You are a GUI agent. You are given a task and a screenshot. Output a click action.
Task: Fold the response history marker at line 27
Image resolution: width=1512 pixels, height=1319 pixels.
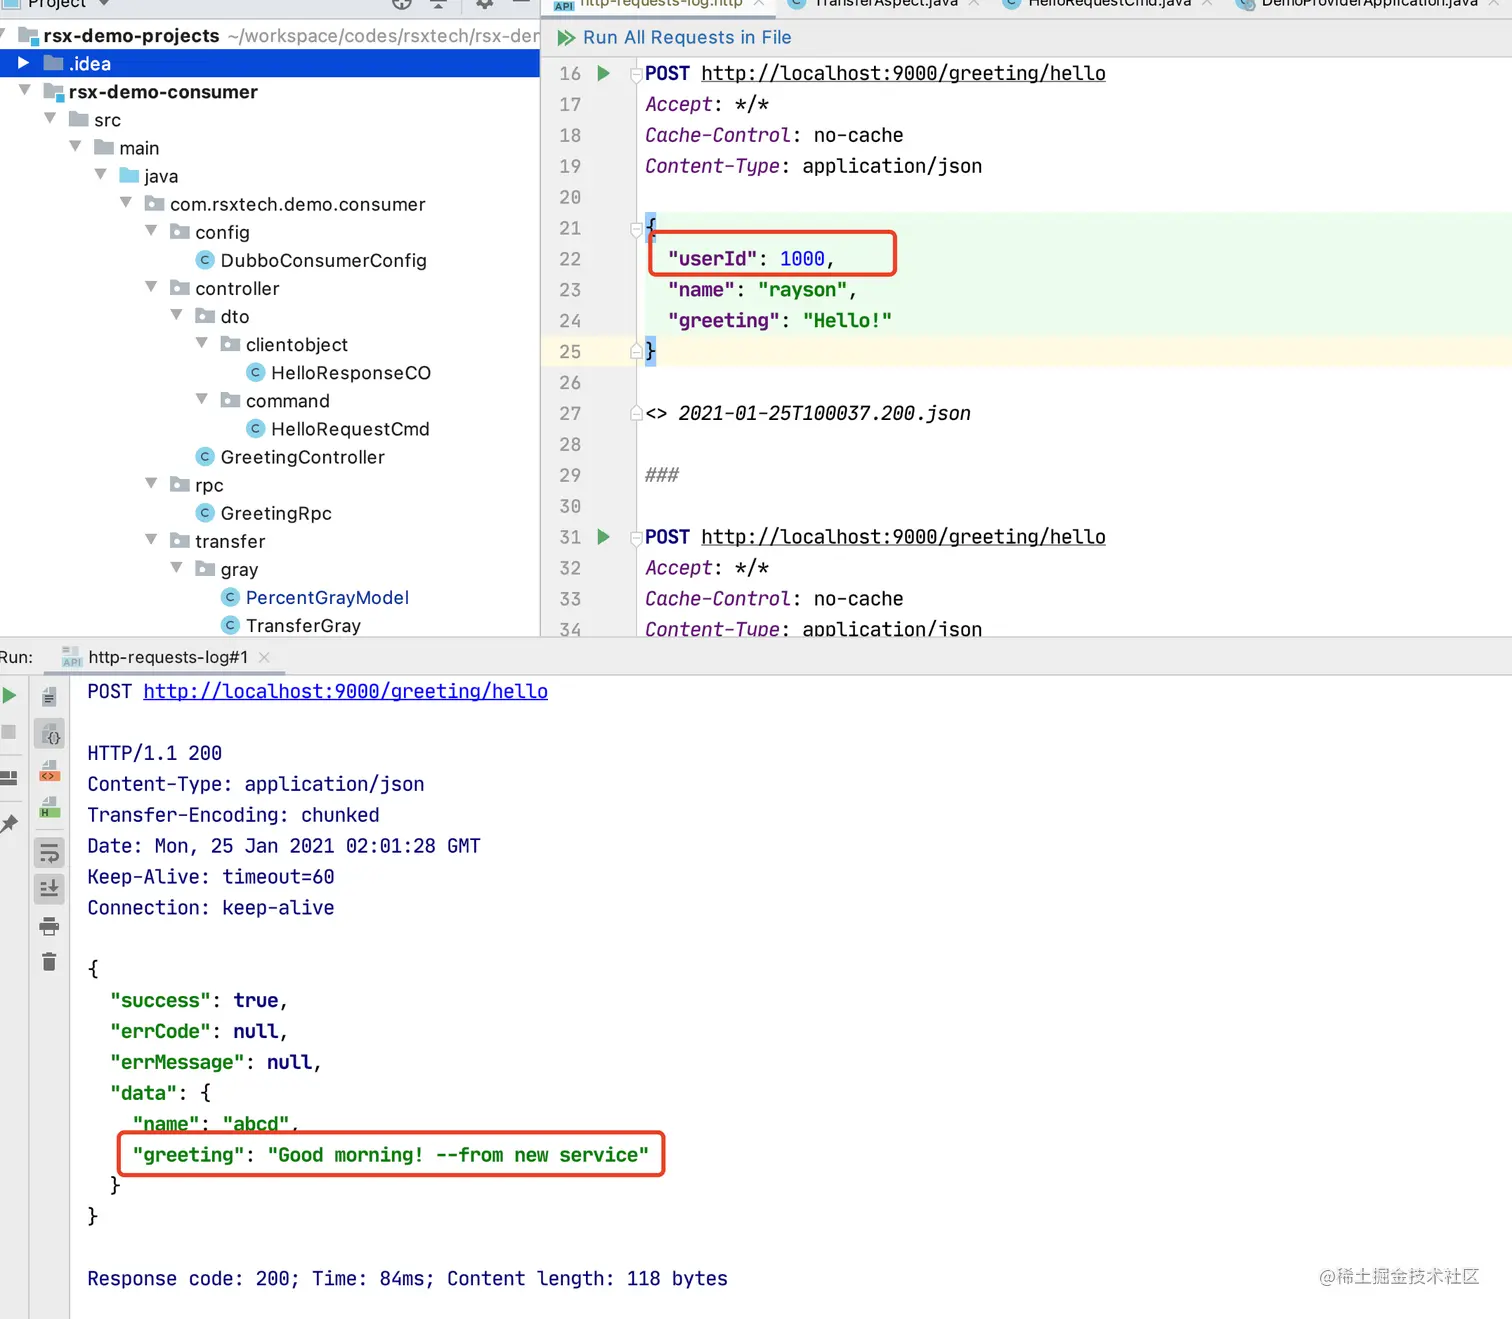click(x=636, y=413)
